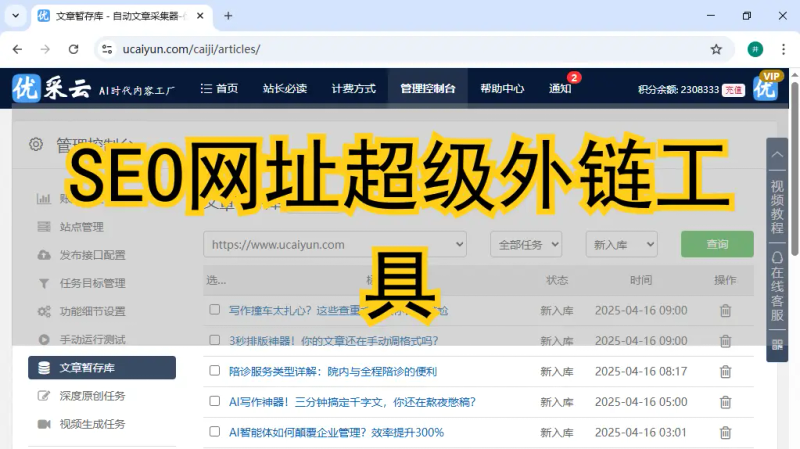Open the site URL dropdown
This screenshot has width=800, height=449.
(x=335, y=244)
